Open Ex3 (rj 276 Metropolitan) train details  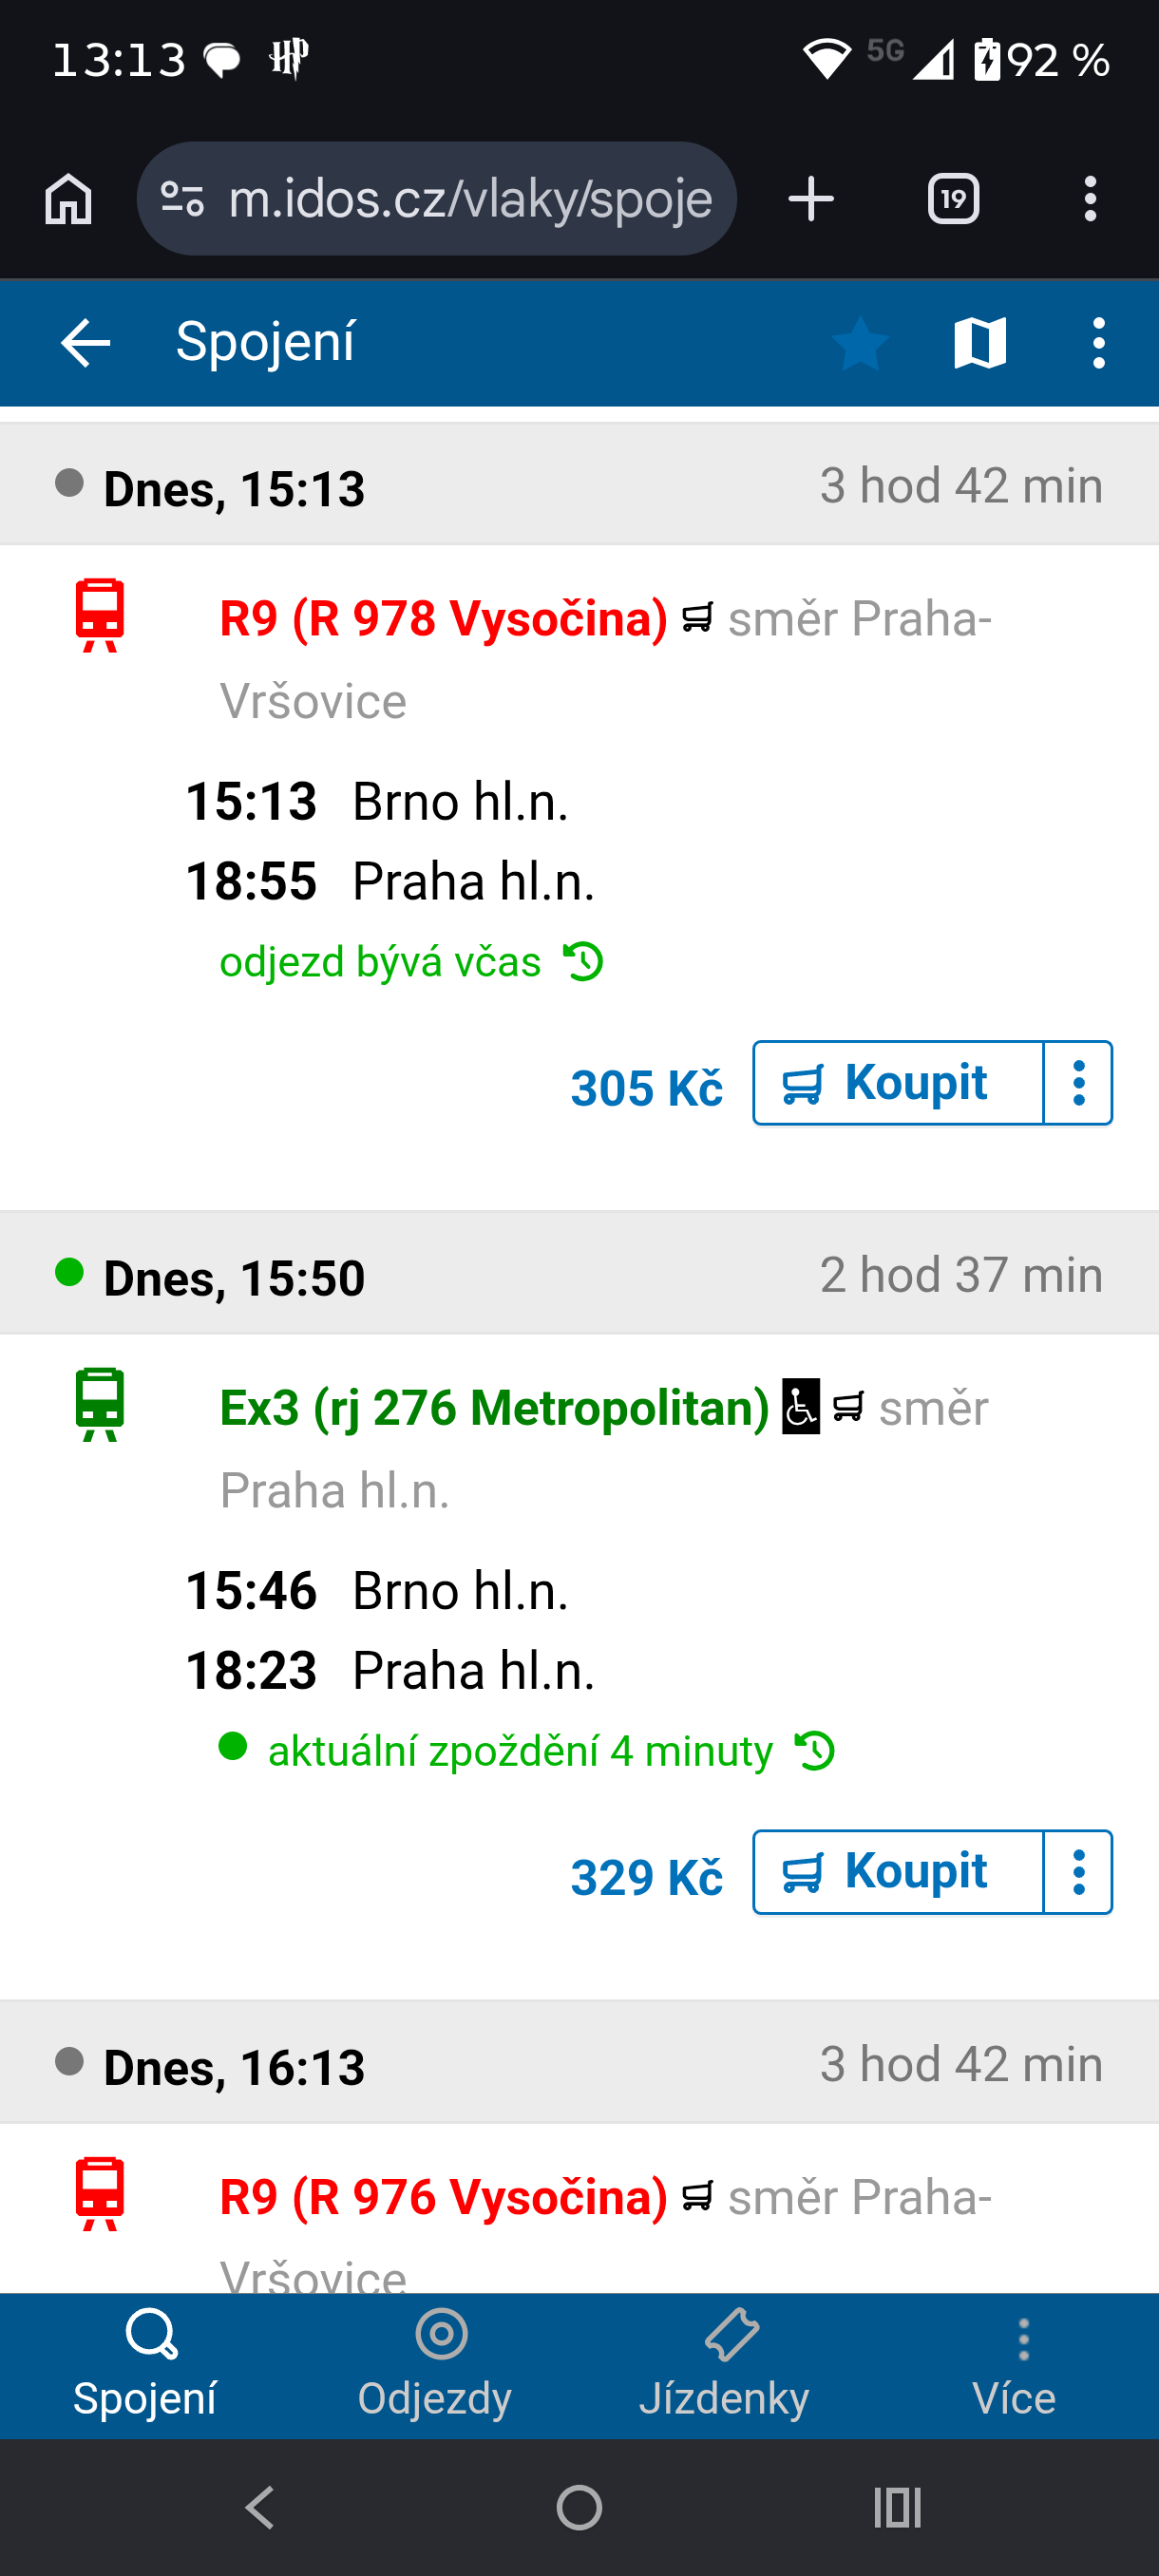pos(494,1407)
